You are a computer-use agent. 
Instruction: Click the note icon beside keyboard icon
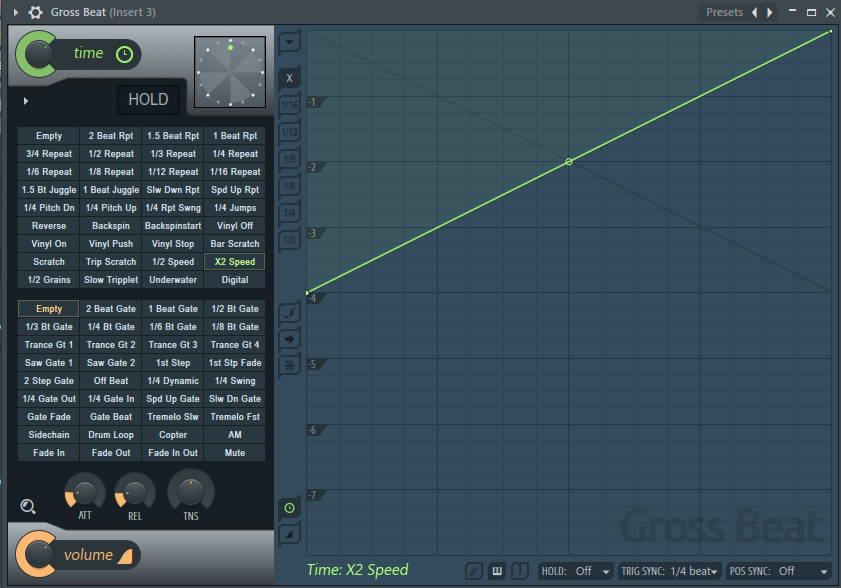pos(519,571)
